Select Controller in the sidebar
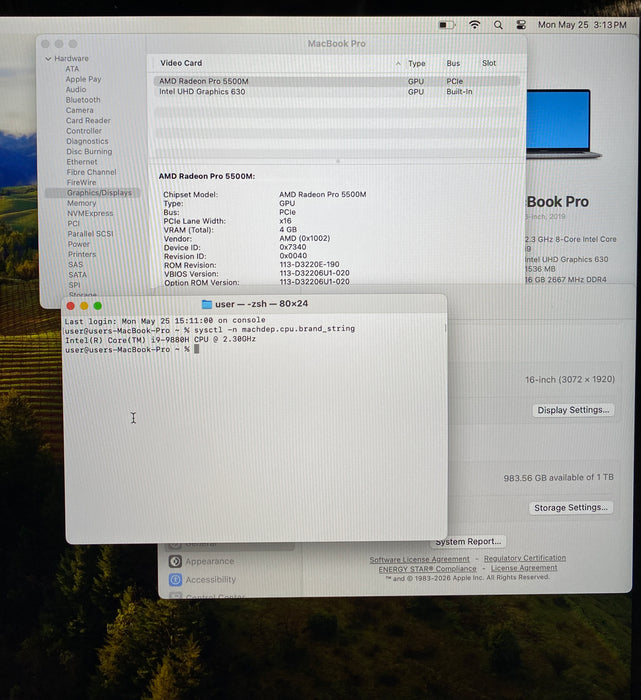 tap(84, 130)
